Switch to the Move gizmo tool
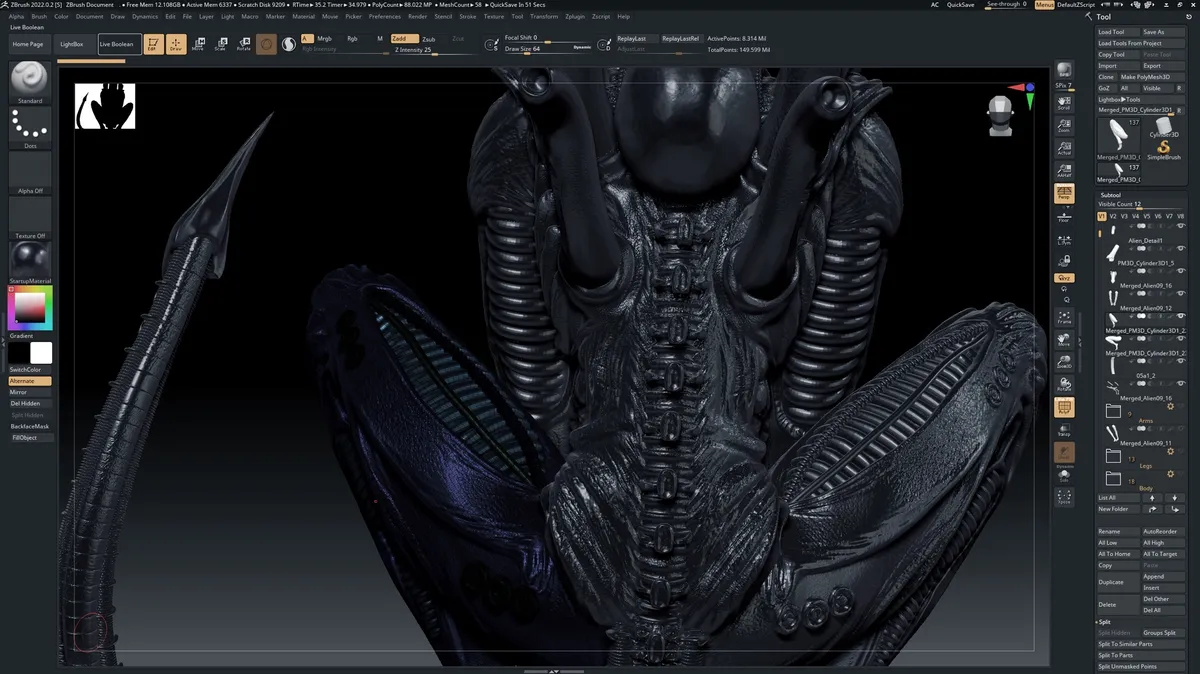Screen dimensions: 1200x674 198,44
